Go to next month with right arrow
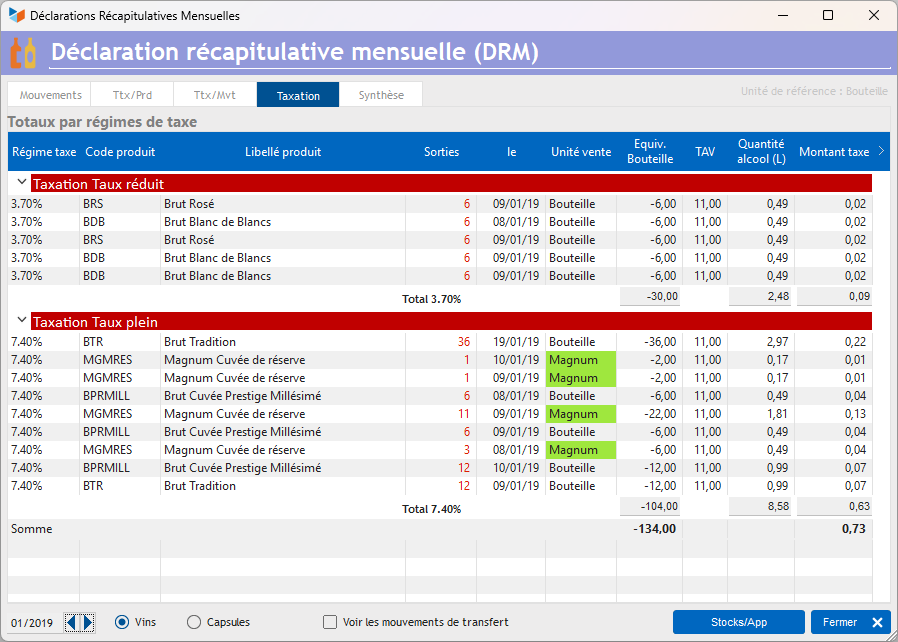Viewport: 898px width, 642px height. click(x=88, y=623)
